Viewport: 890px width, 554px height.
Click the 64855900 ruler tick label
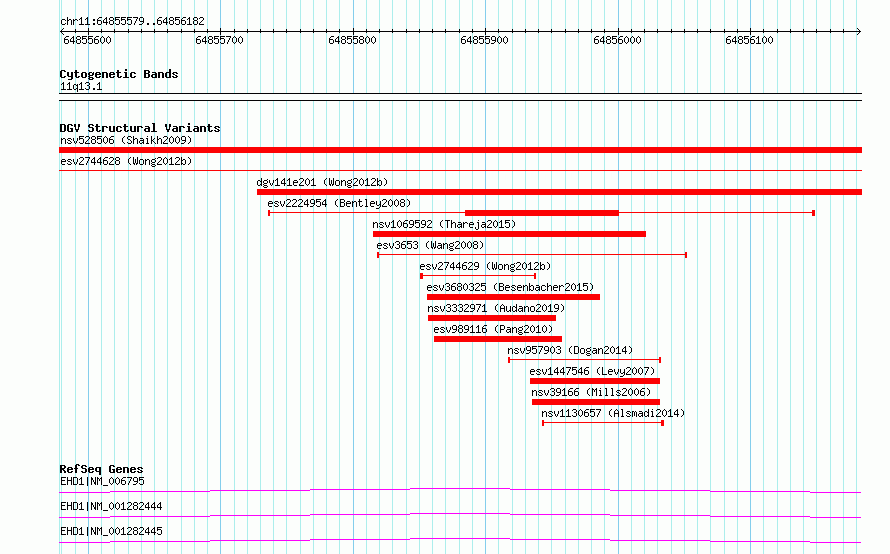point(484,40)
